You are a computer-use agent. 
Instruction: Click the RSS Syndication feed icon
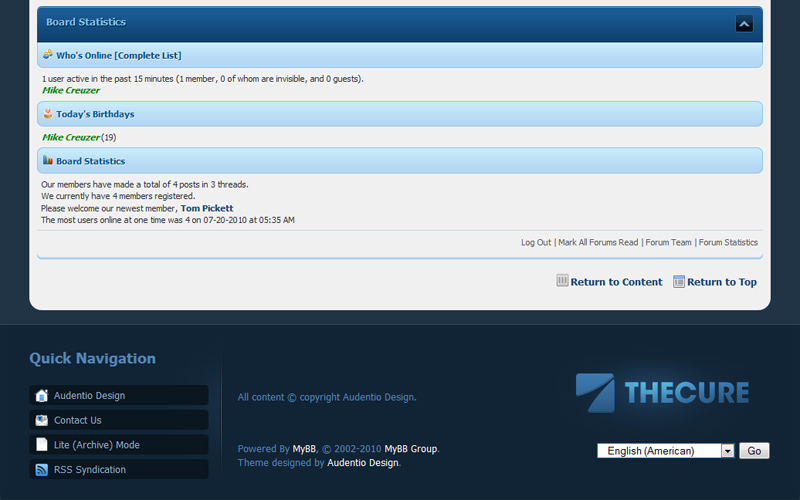click(x=41, y=469)
